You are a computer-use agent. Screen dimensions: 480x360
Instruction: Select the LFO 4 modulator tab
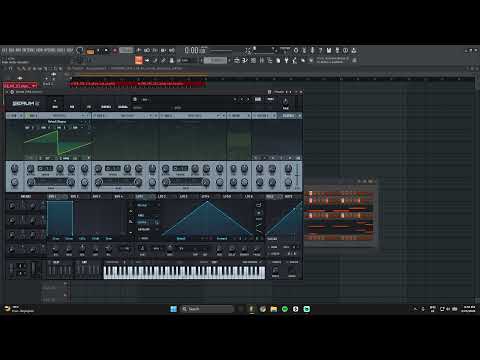pyautogui.click(x=205, y=196)
